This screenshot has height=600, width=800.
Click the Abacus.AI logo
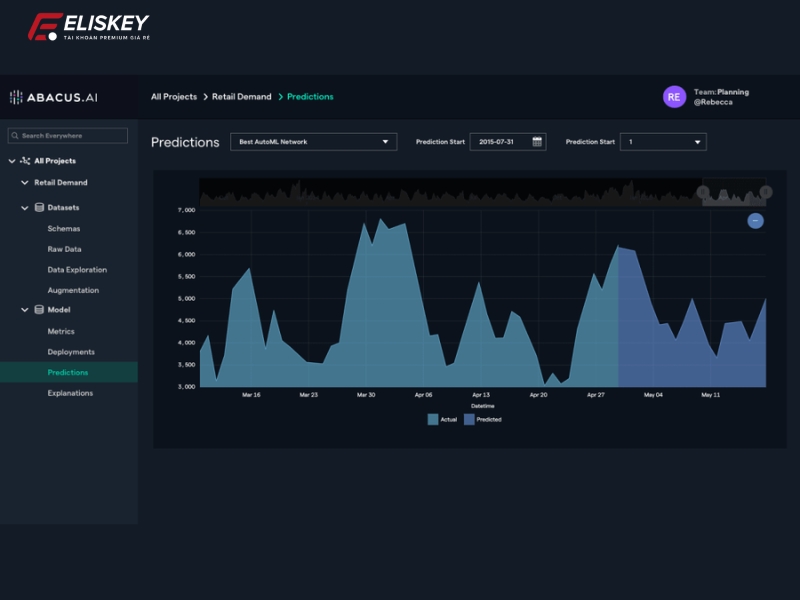(53, 97)
